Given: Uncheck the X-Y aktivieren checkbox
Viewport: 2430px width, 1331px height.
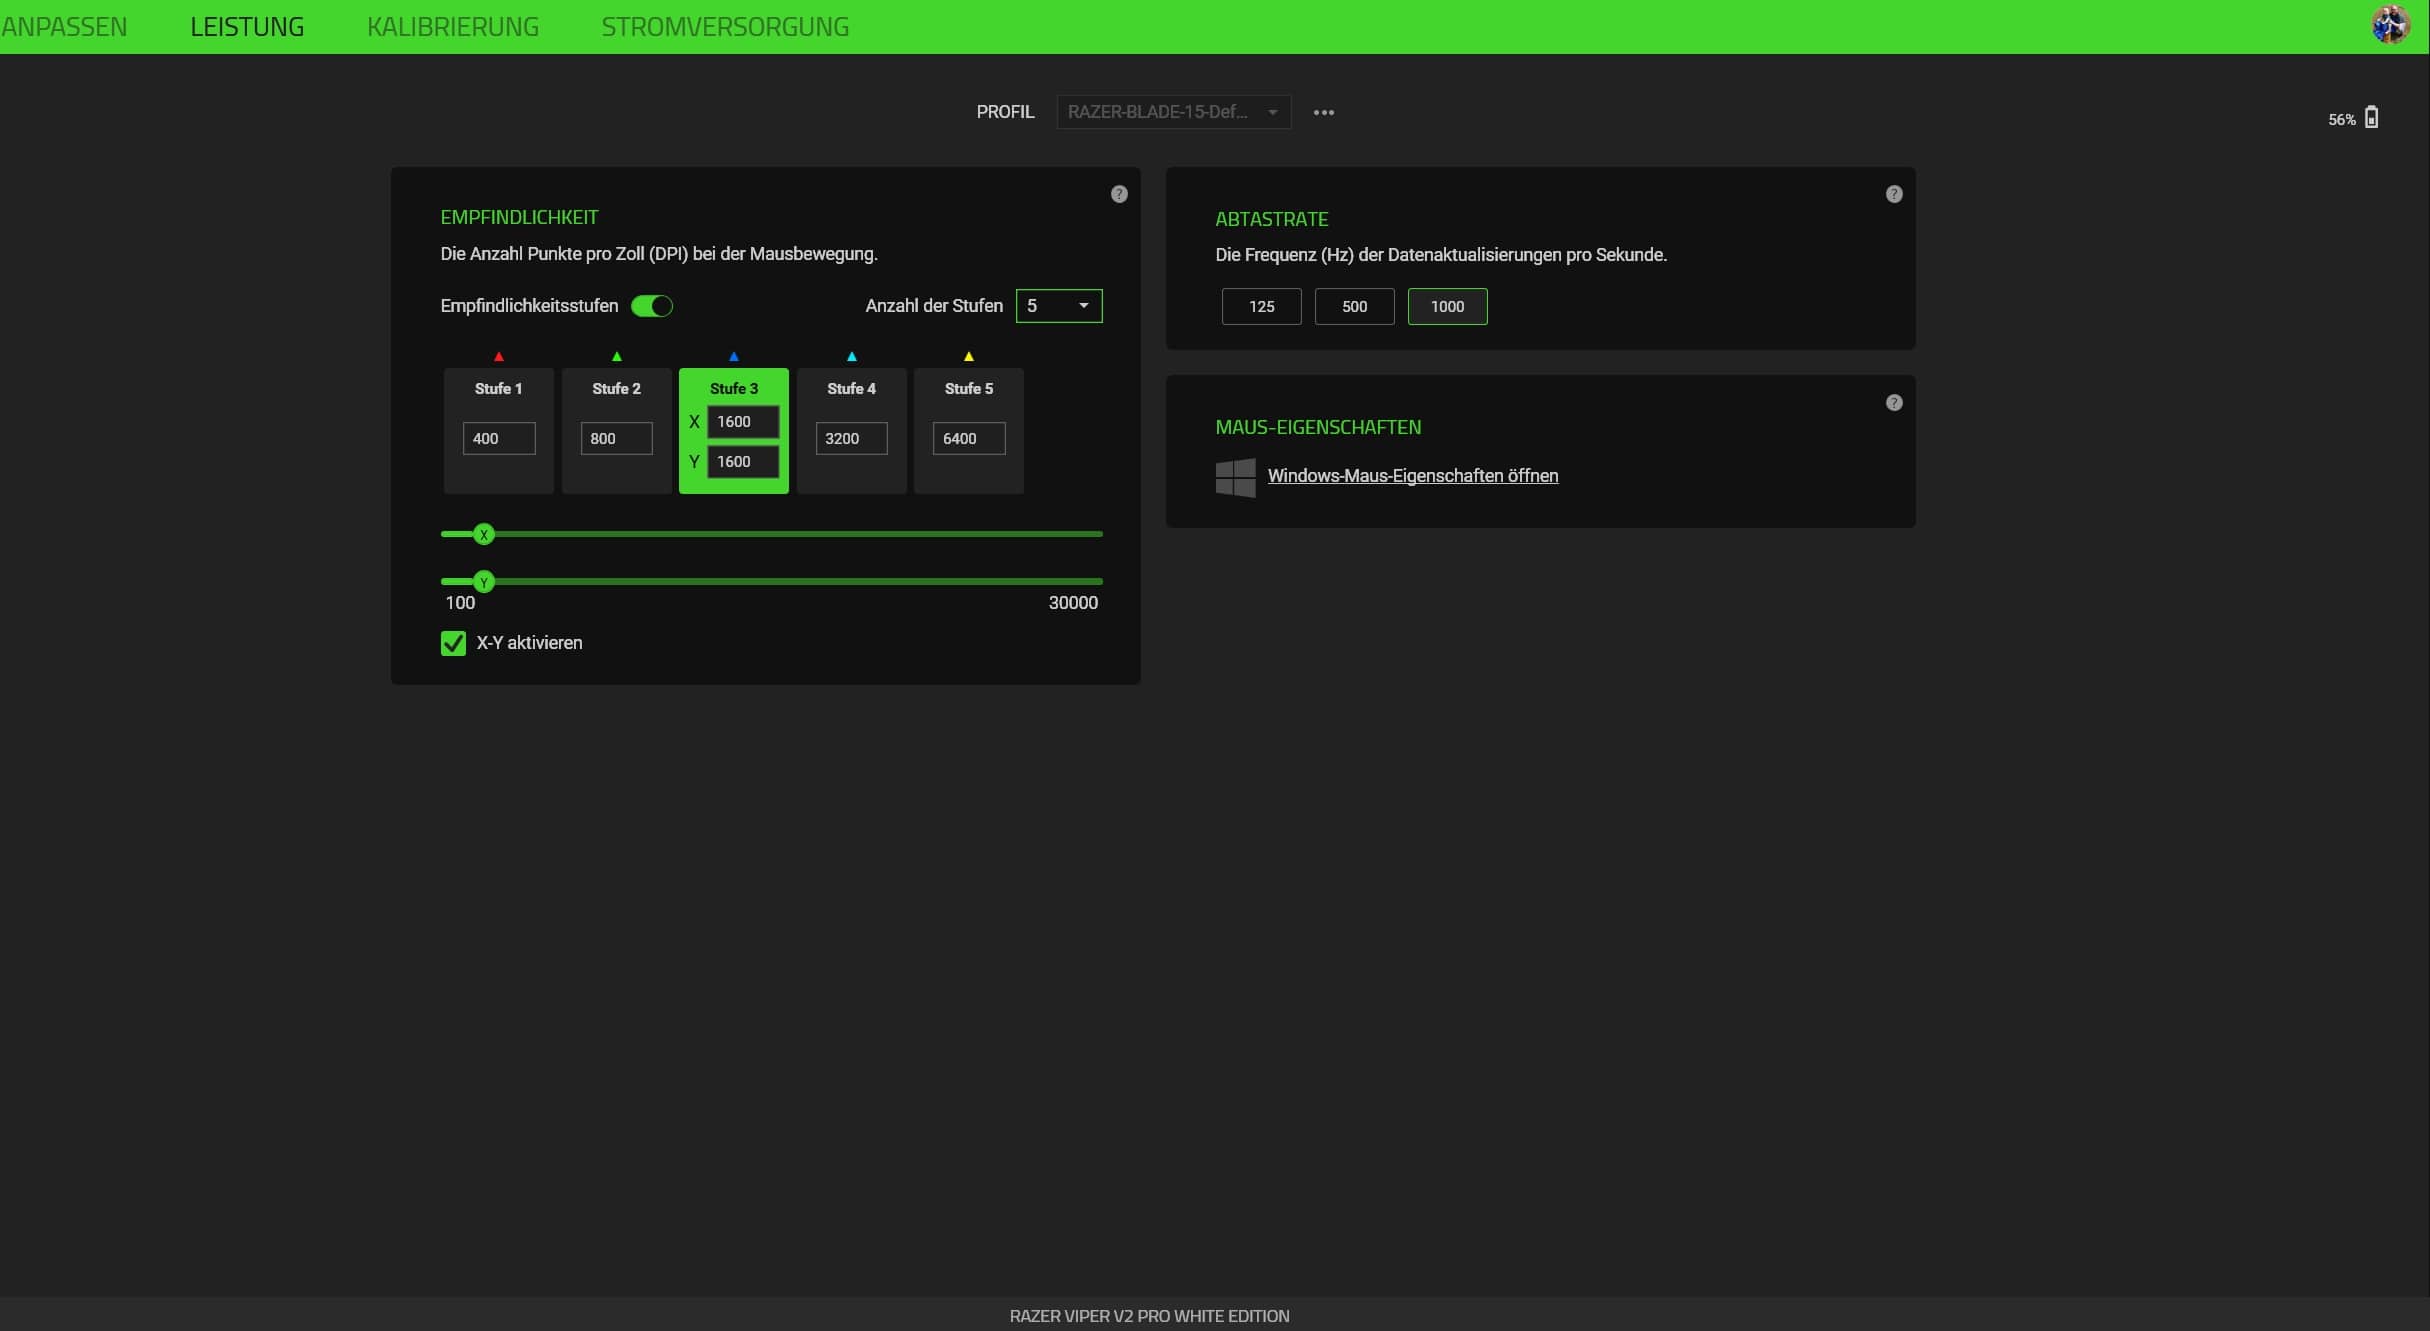Looking at the screenshot, I should click(453, 643).
